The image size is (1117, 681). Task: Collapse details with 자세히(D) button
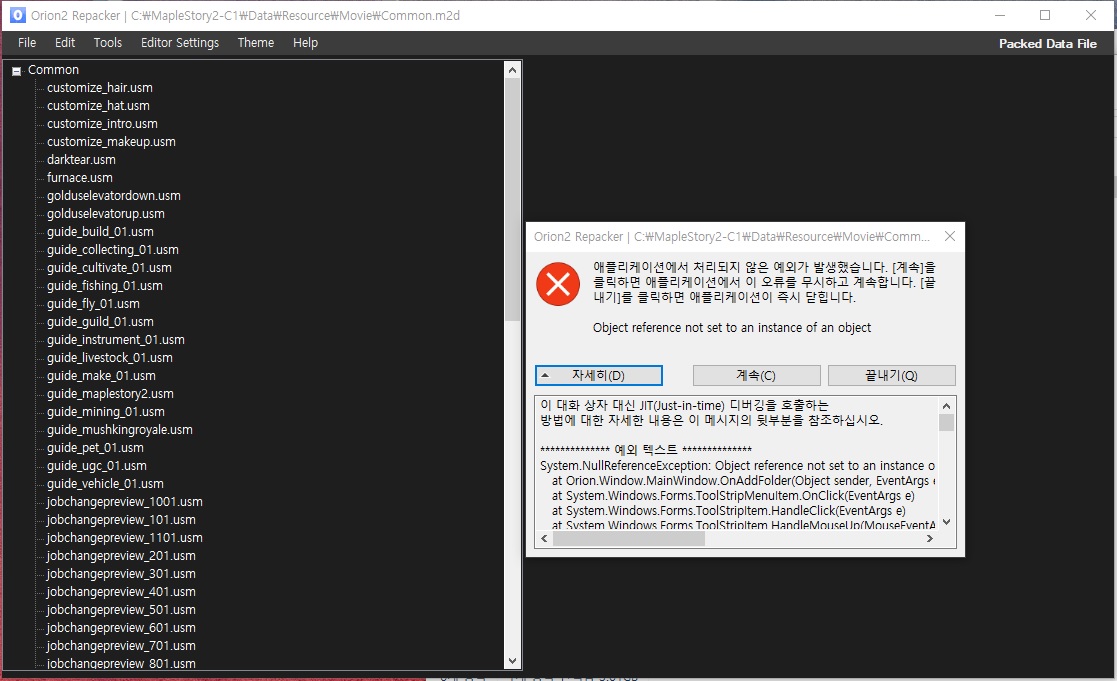598,375
